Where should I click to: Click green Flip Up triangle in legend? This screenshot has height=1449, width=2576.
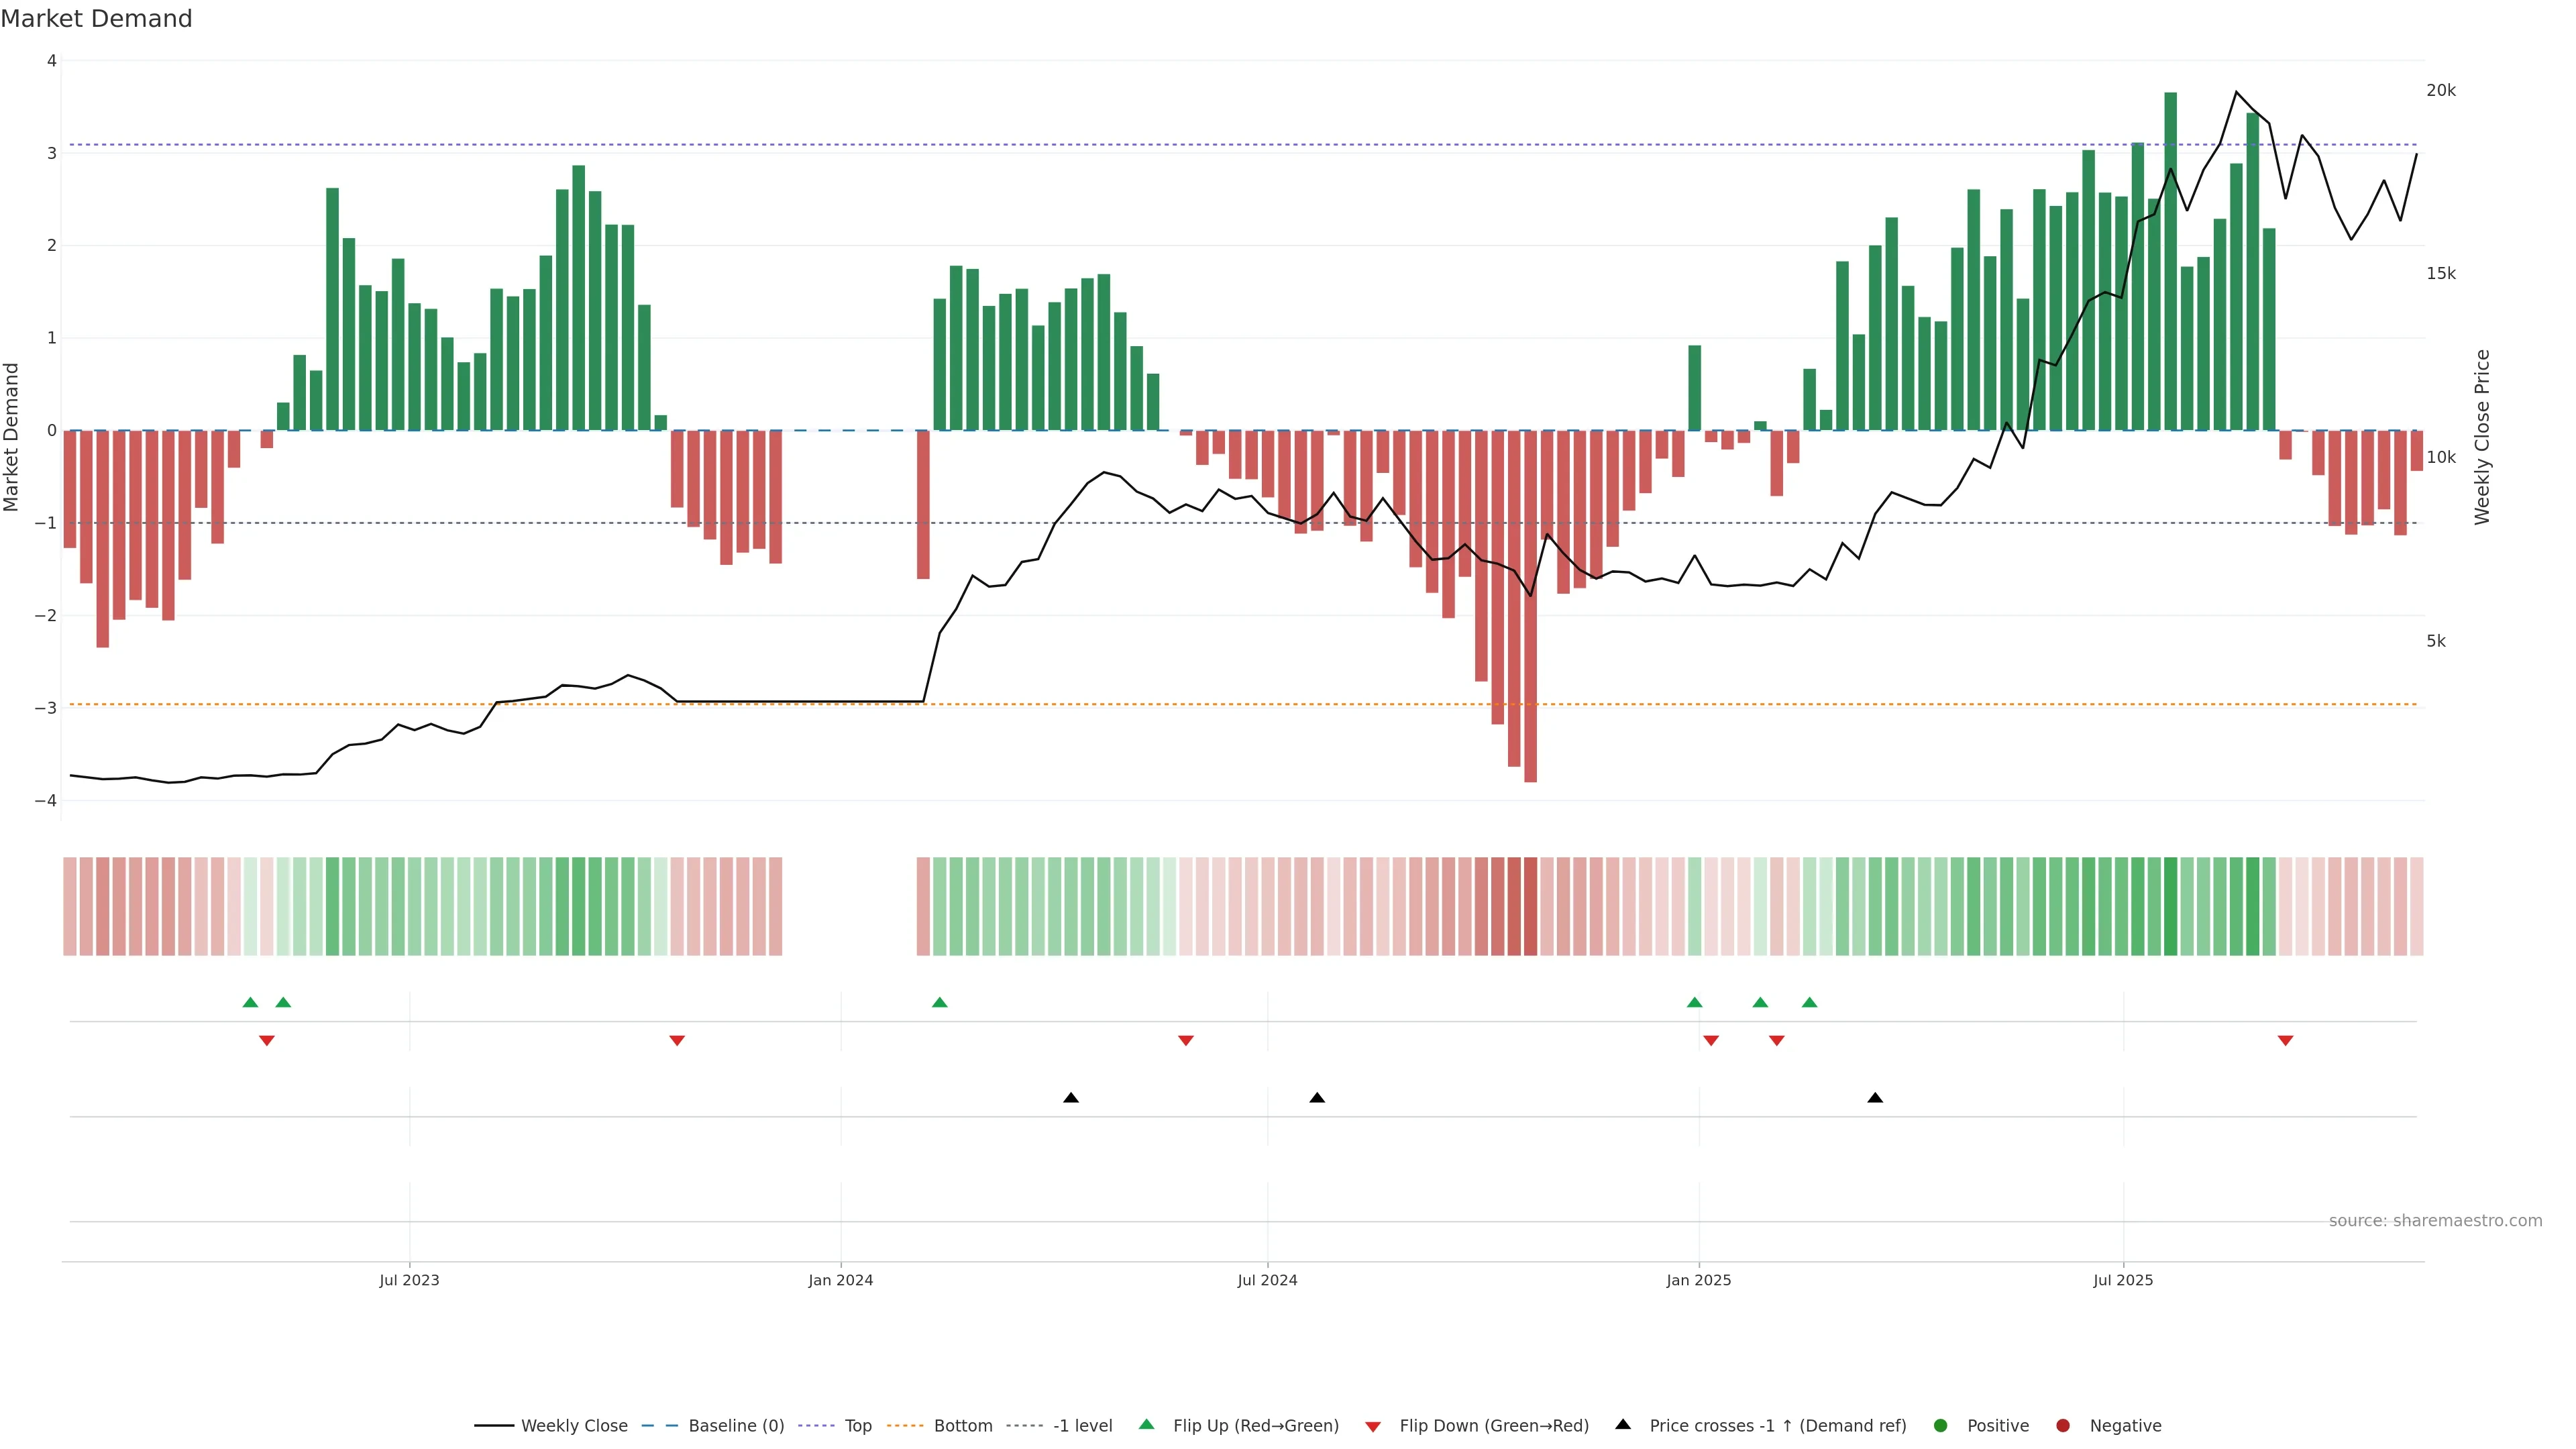[1147, 1424]
